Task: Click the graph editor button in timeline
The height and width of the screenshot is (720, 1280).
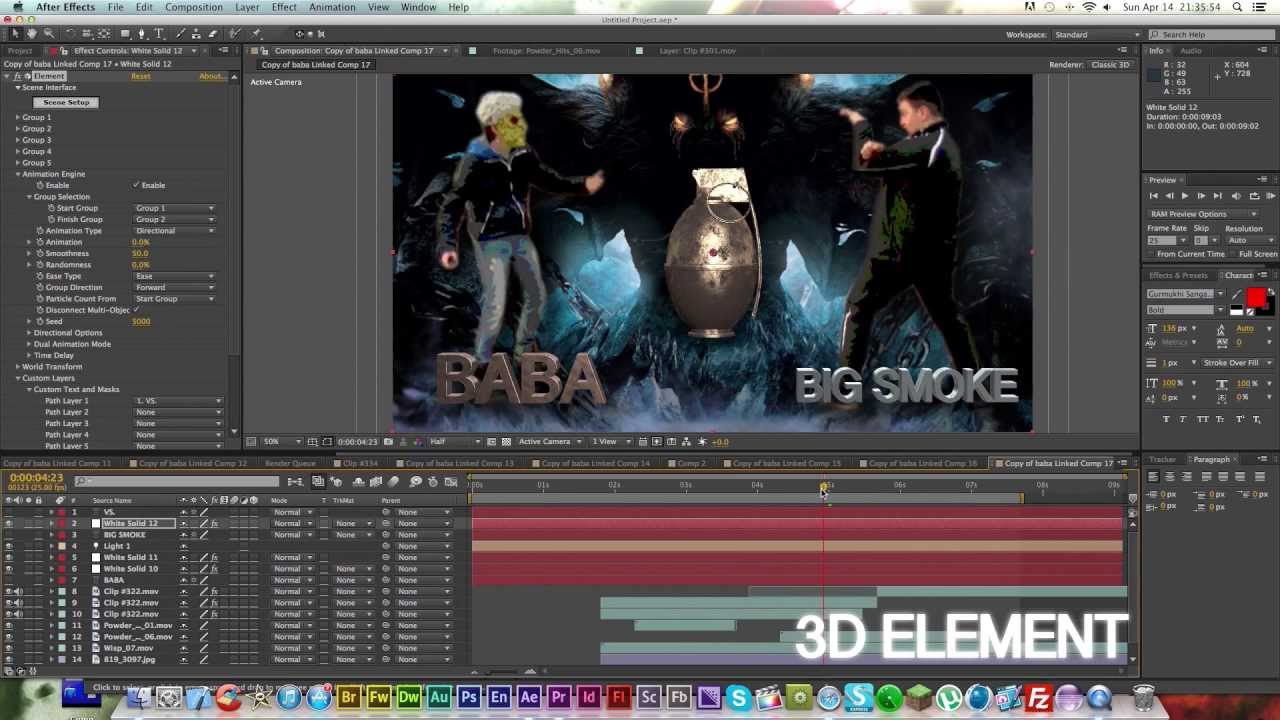Action: [x=449, y=482]
